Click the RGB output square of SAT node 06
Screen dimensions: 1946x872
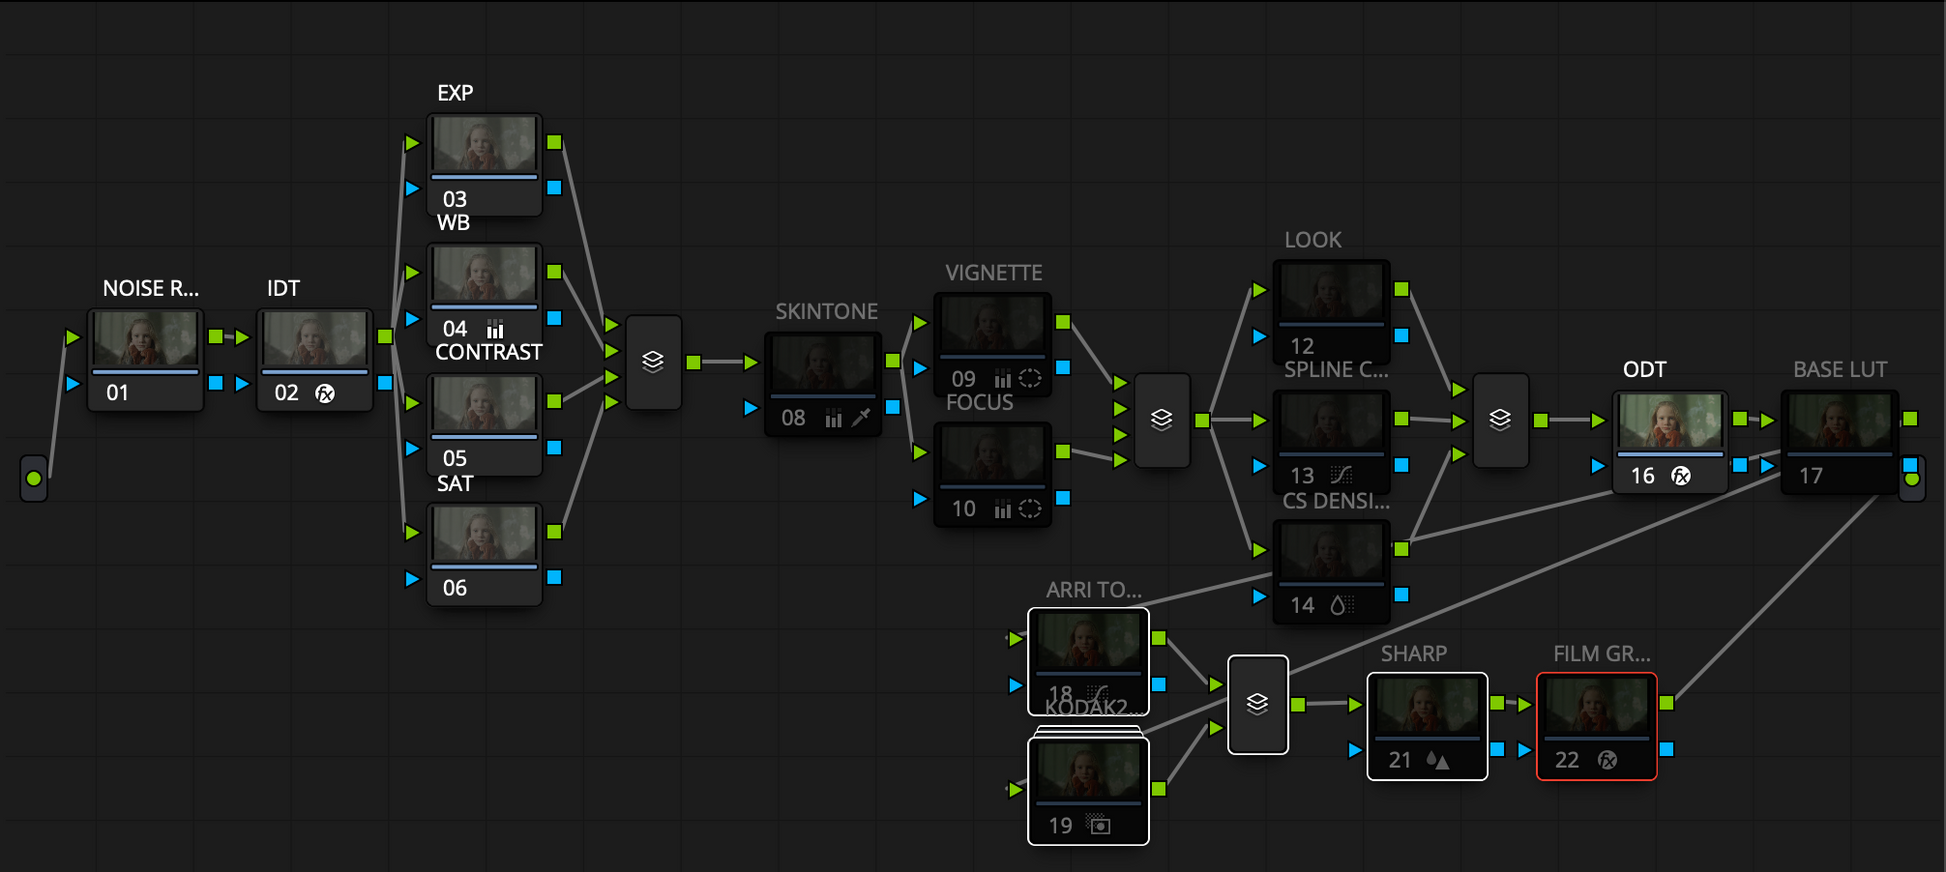point(555,532)
